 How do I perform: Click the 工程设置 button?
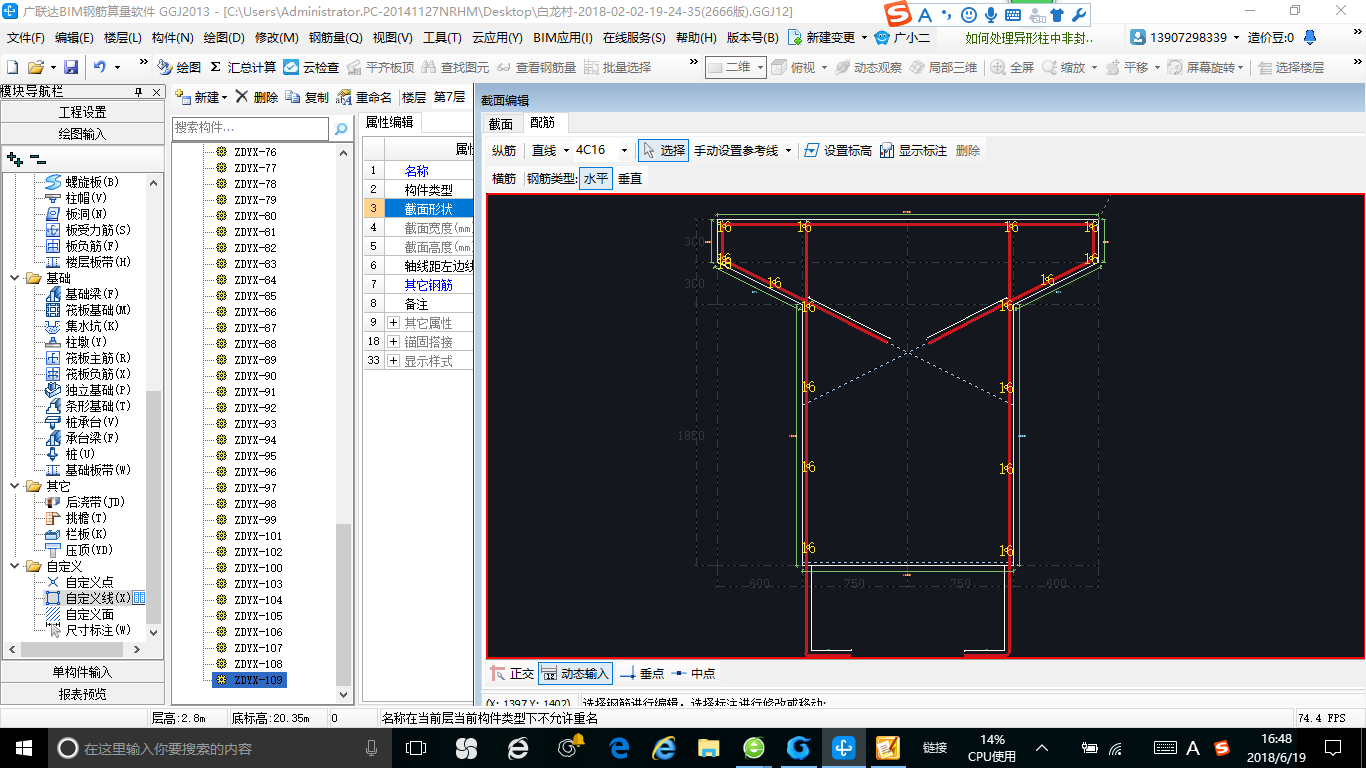pos(82,112)
